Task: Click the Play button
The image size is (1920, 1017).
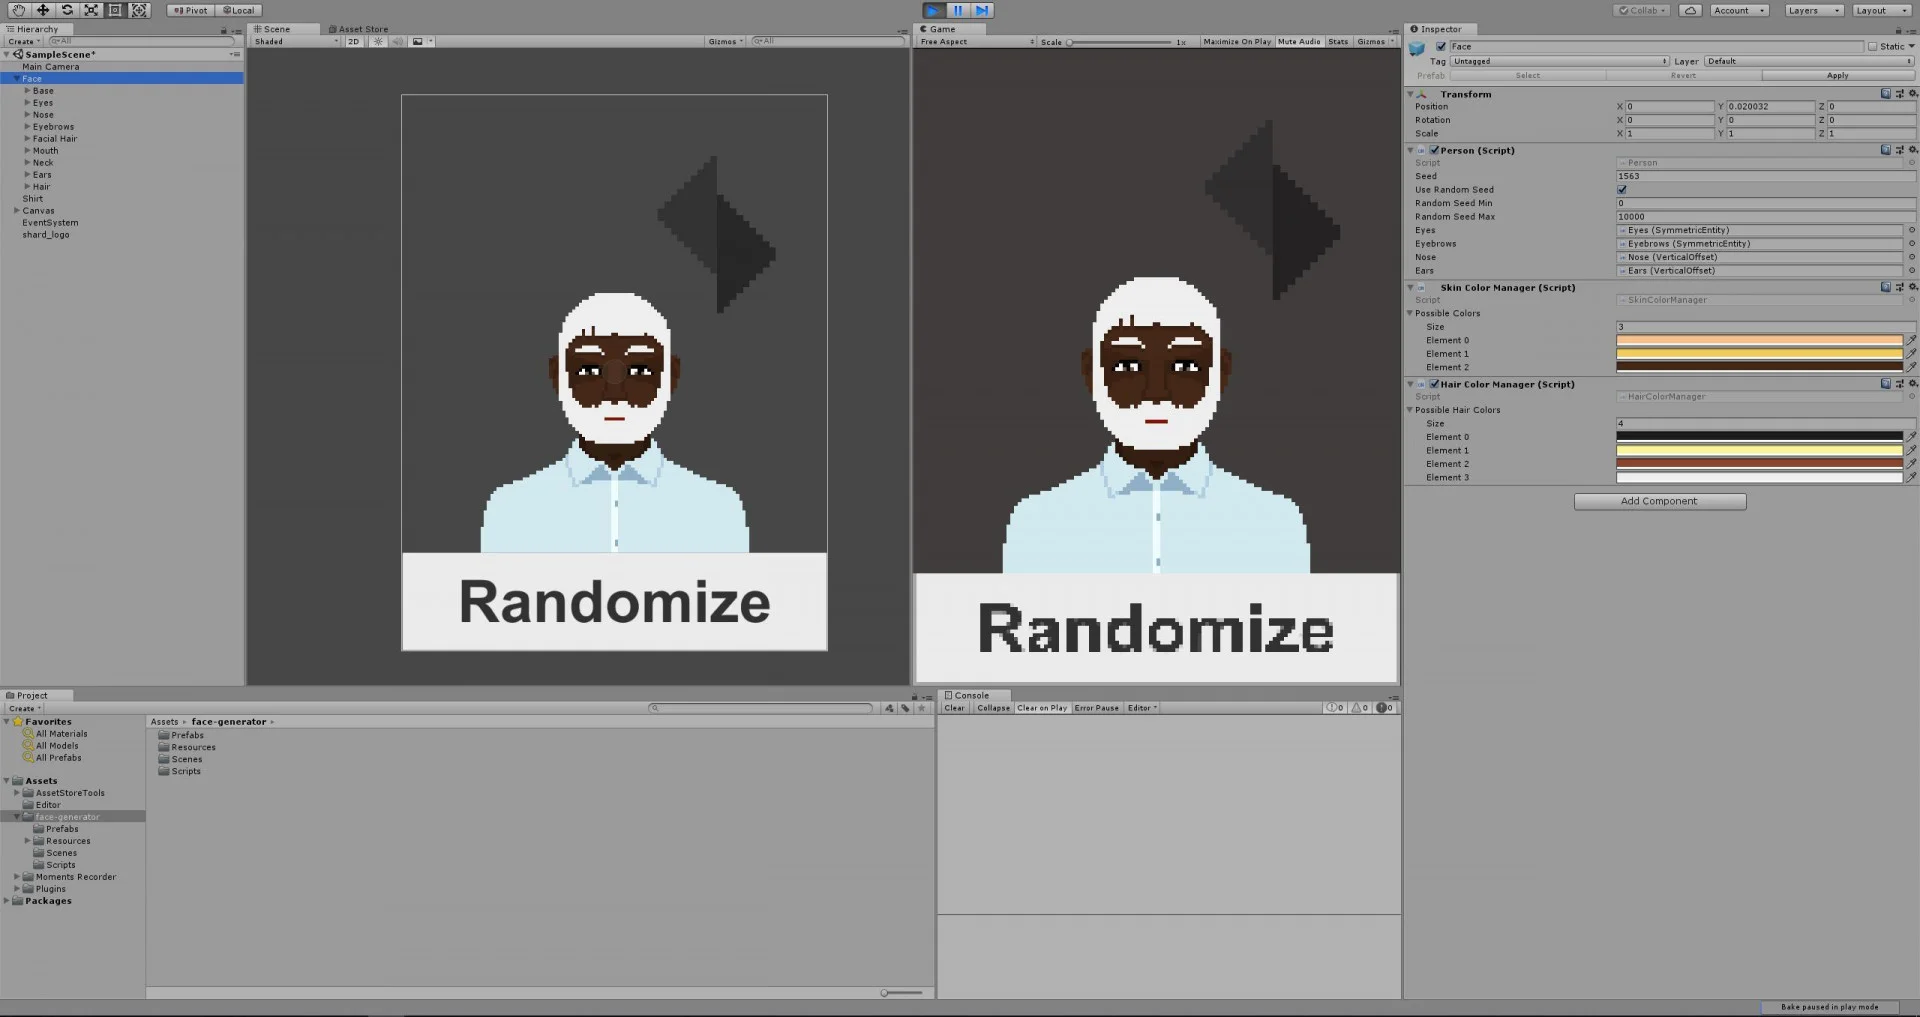Action: (933, 10)
